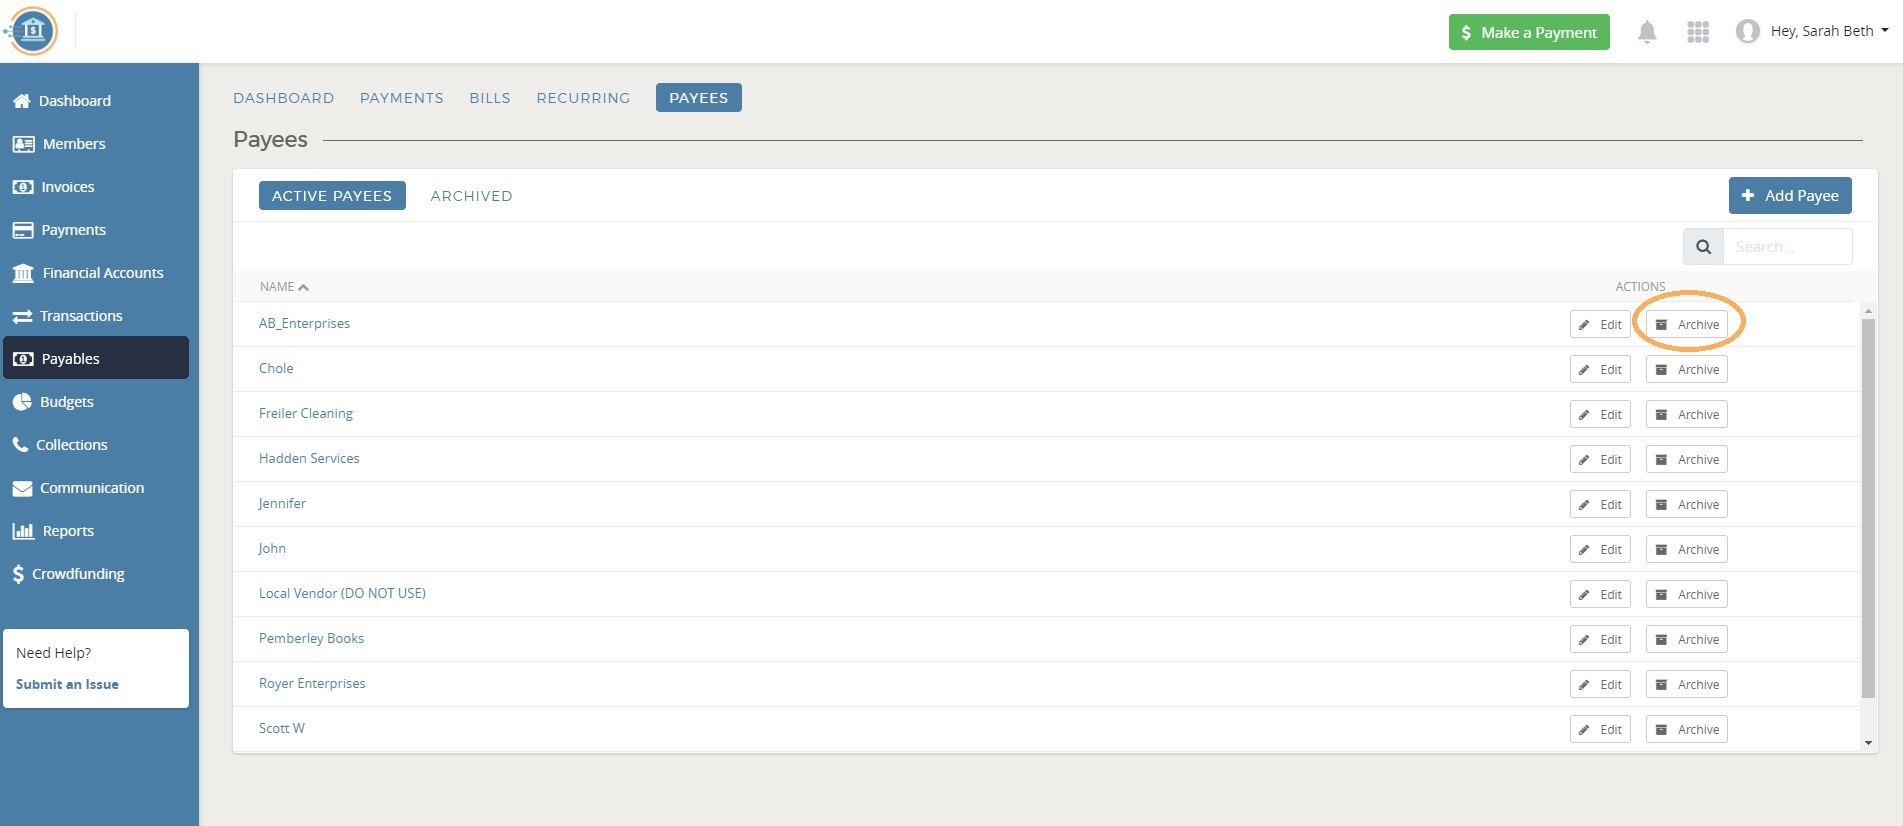
Task: Open the apps grid icon
Action: [x=1698, y=32]
